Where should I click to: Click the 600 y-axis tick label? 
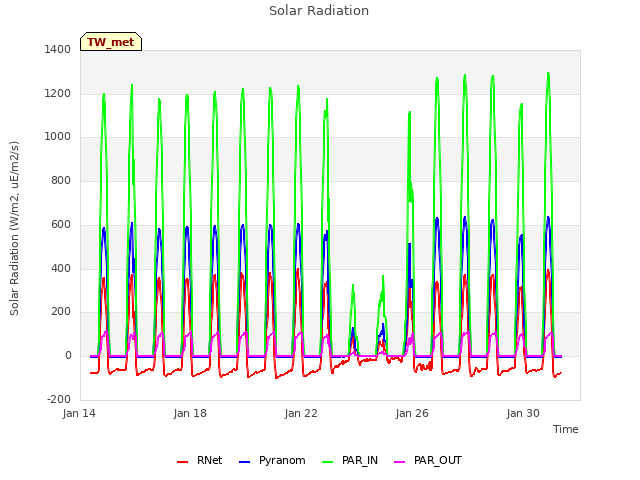[61, 224]
